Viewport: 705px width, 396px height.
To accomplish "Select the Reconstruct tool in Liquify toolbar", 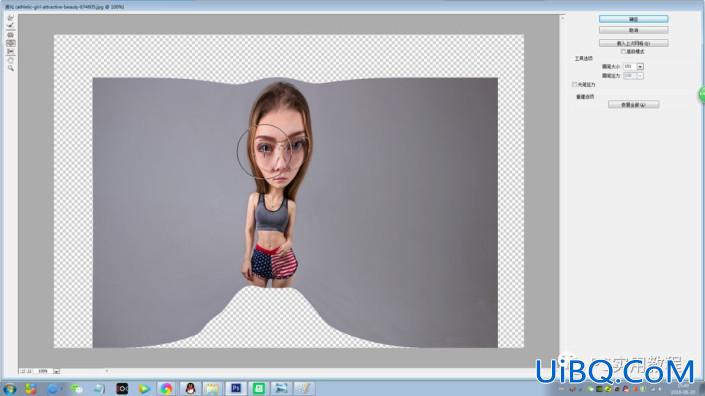I will tap(10, 26).
